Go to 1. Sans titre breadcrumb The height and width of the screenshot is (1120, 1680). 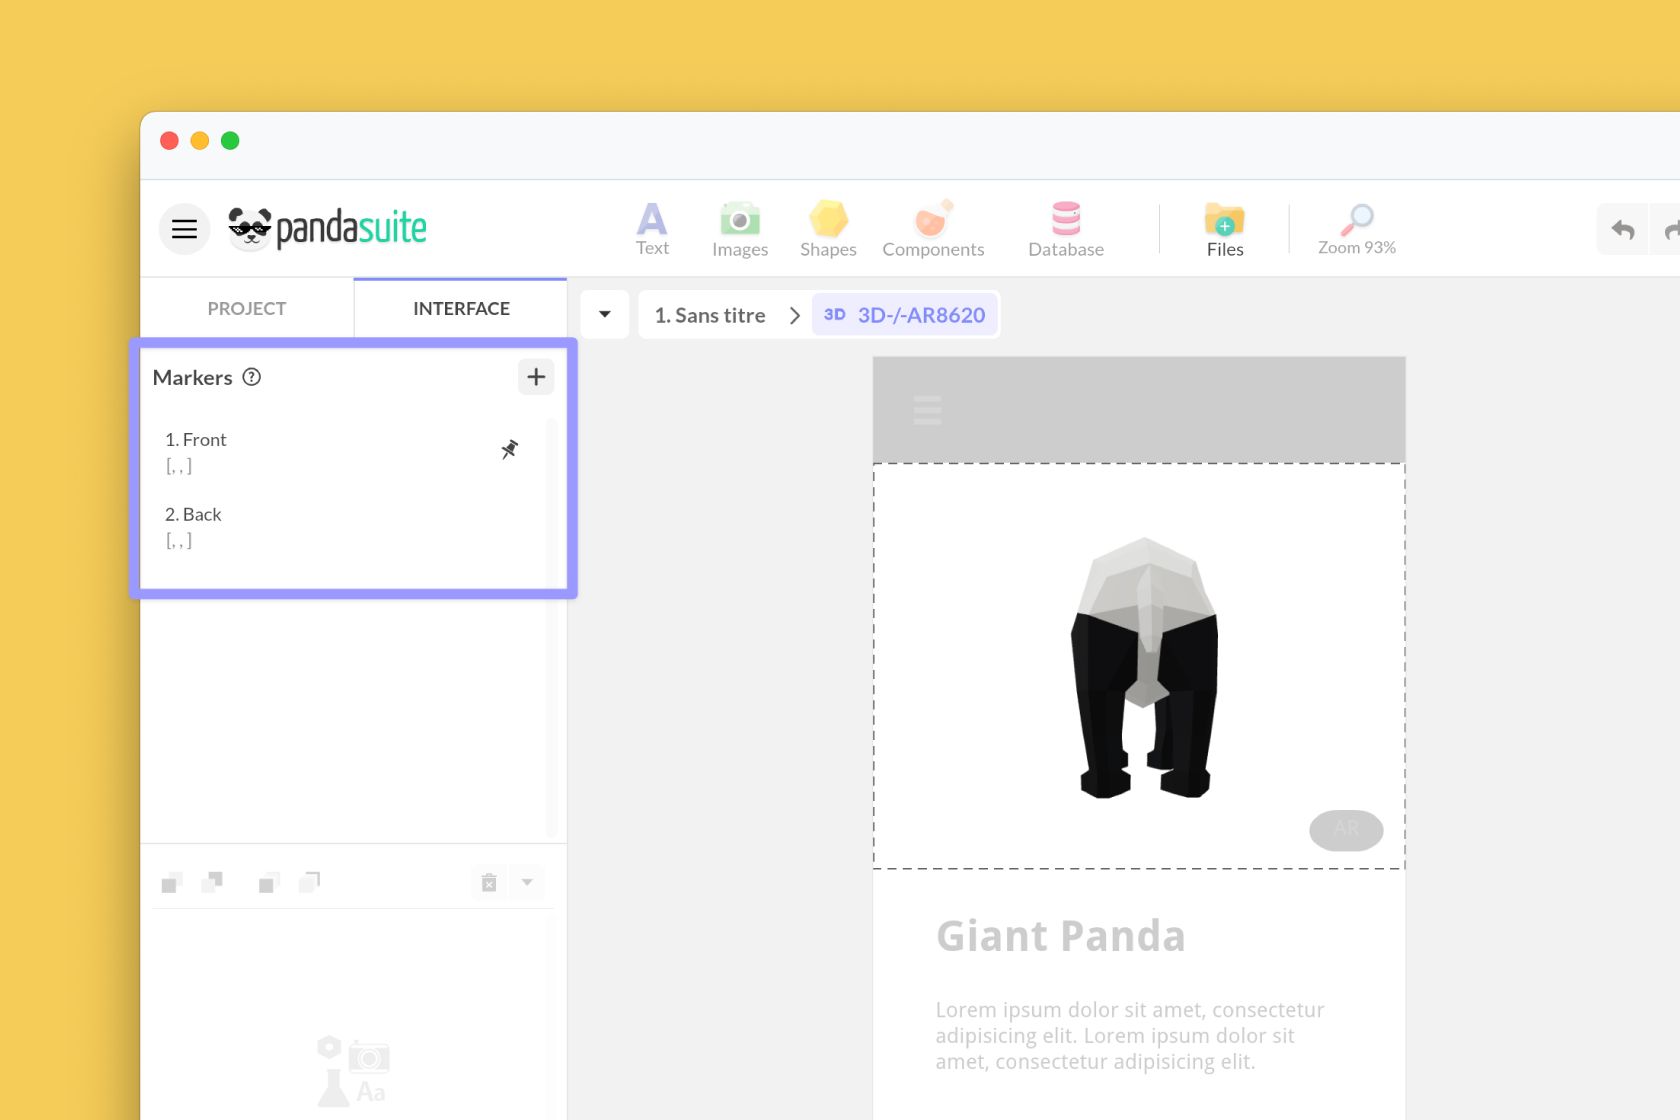coord(710,315)
